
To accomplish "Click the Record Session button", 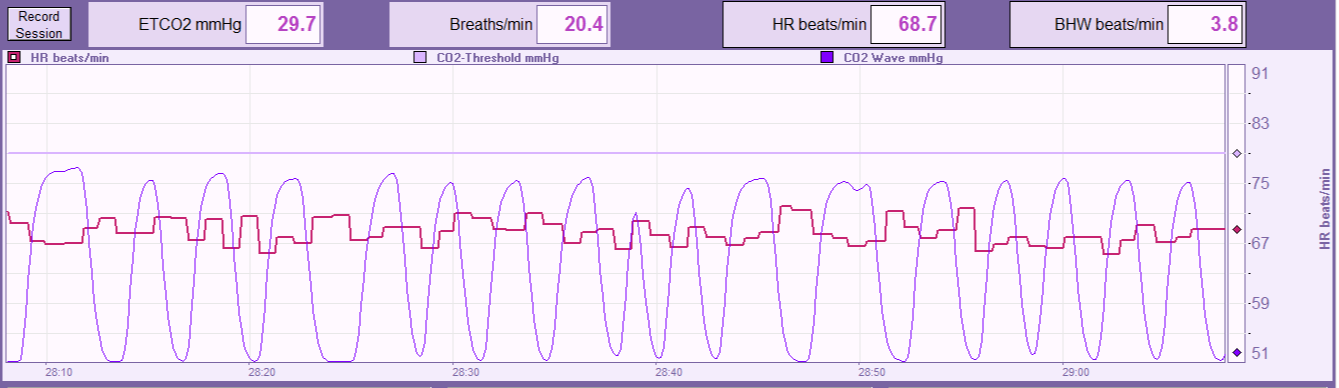I will (40, 25).
